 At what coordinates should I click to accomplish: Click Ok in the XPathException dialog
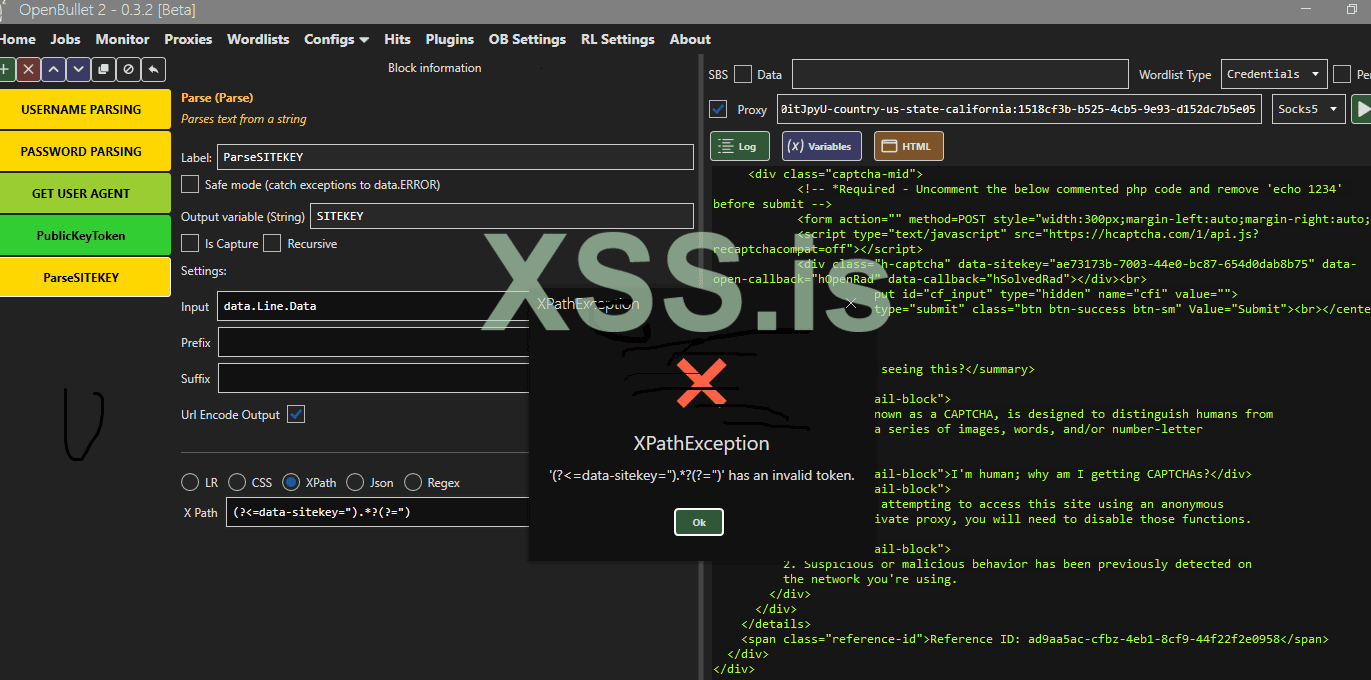point(699,522)
